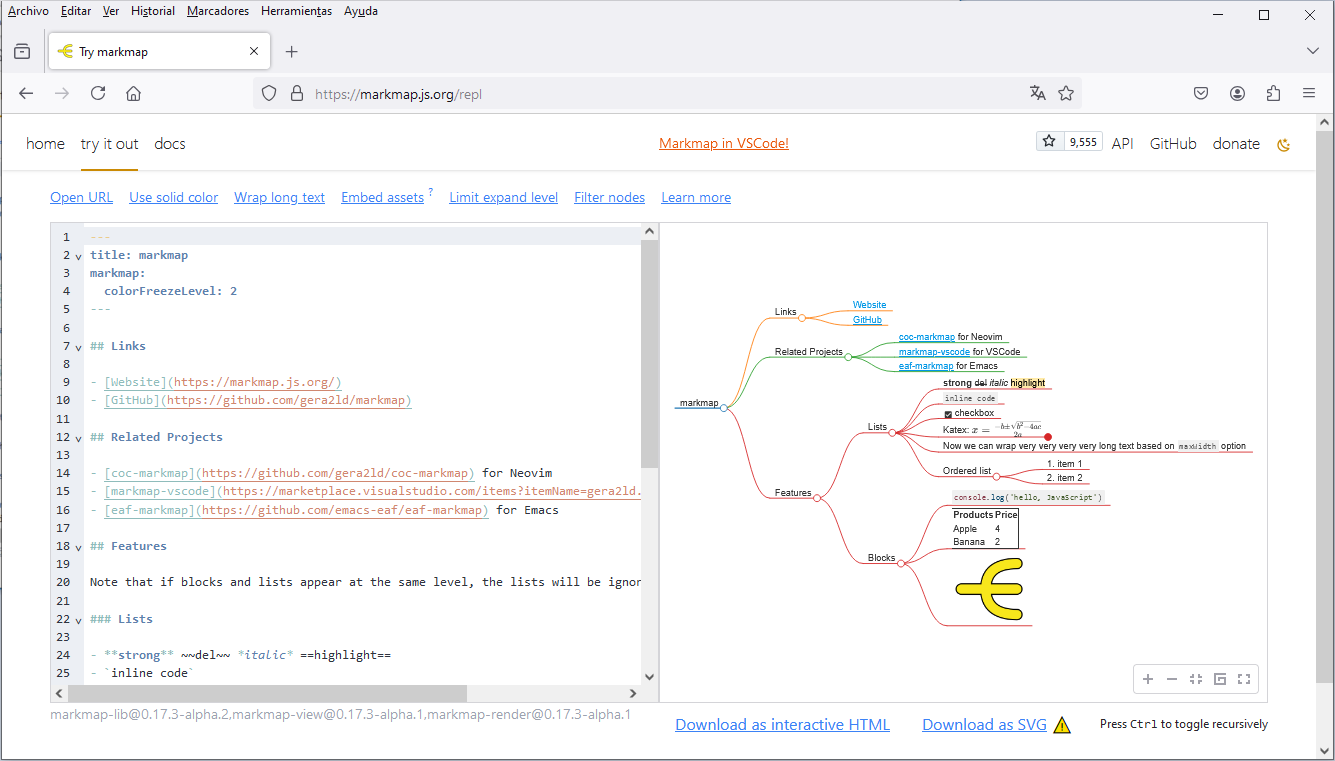
Task: Click the GitHub star count badge
Action: tap(1068, 141)
